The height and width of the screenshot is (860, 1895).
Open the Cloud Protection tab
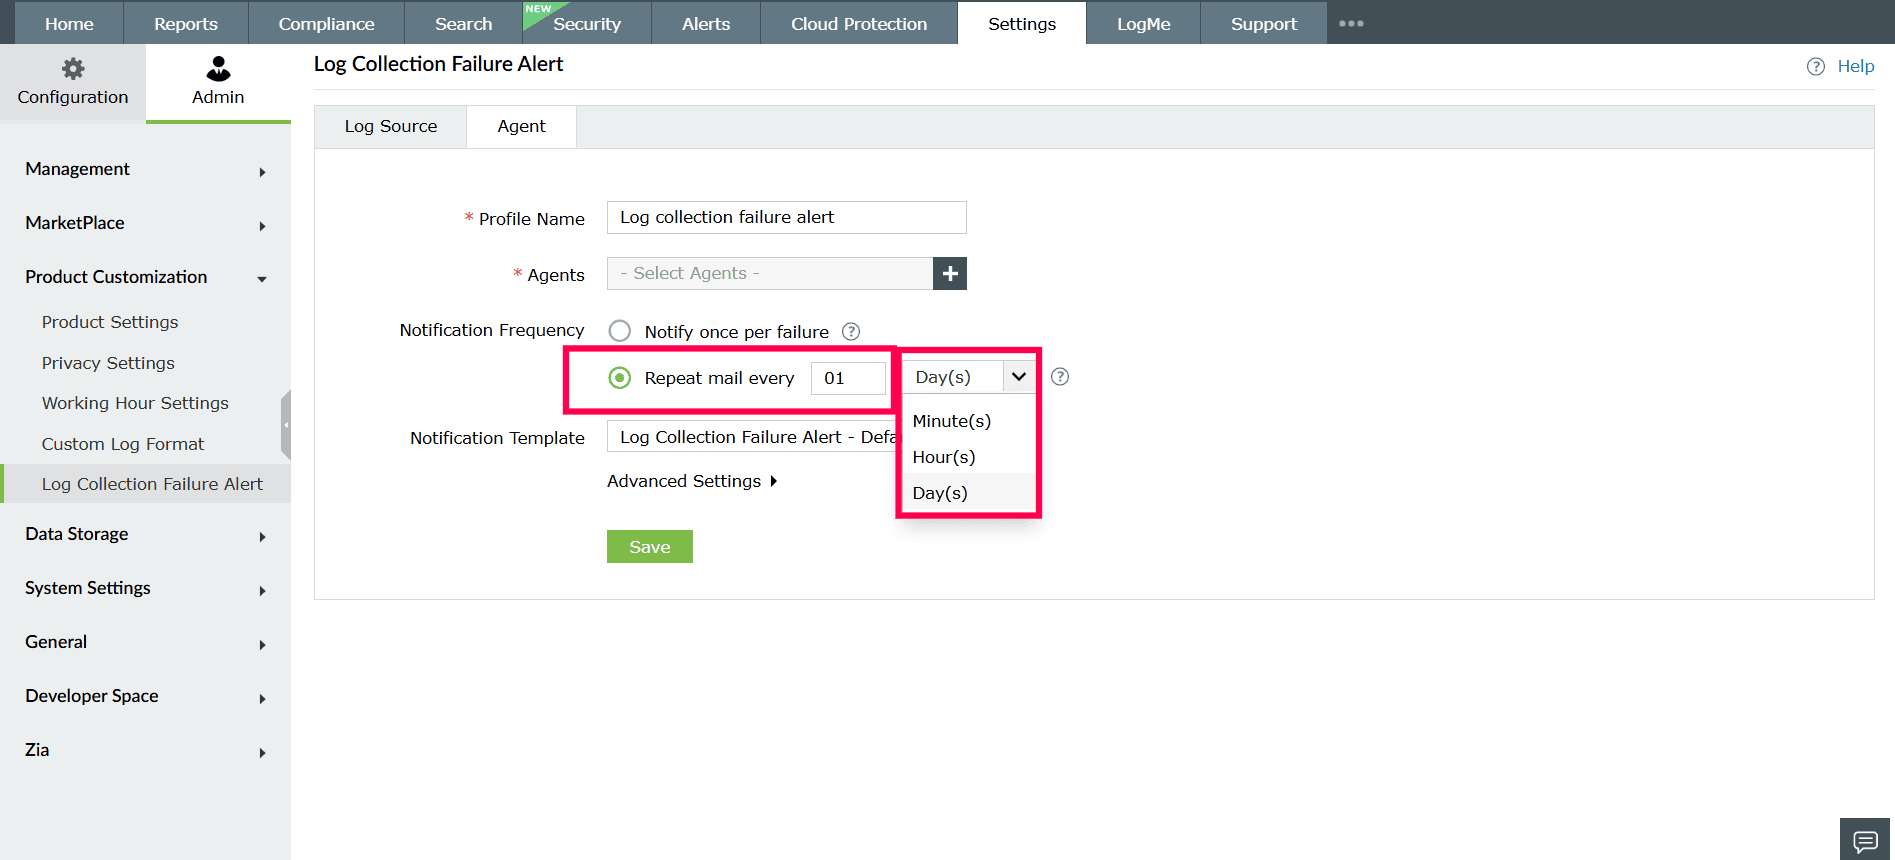[x=859, y=23]
